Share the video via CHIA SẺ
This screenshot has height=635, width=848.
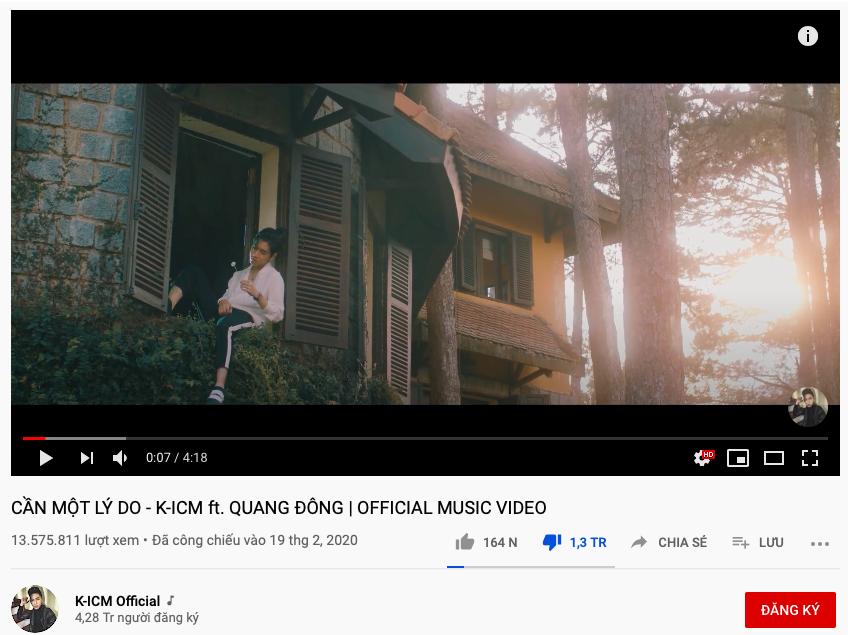point(669,542)
